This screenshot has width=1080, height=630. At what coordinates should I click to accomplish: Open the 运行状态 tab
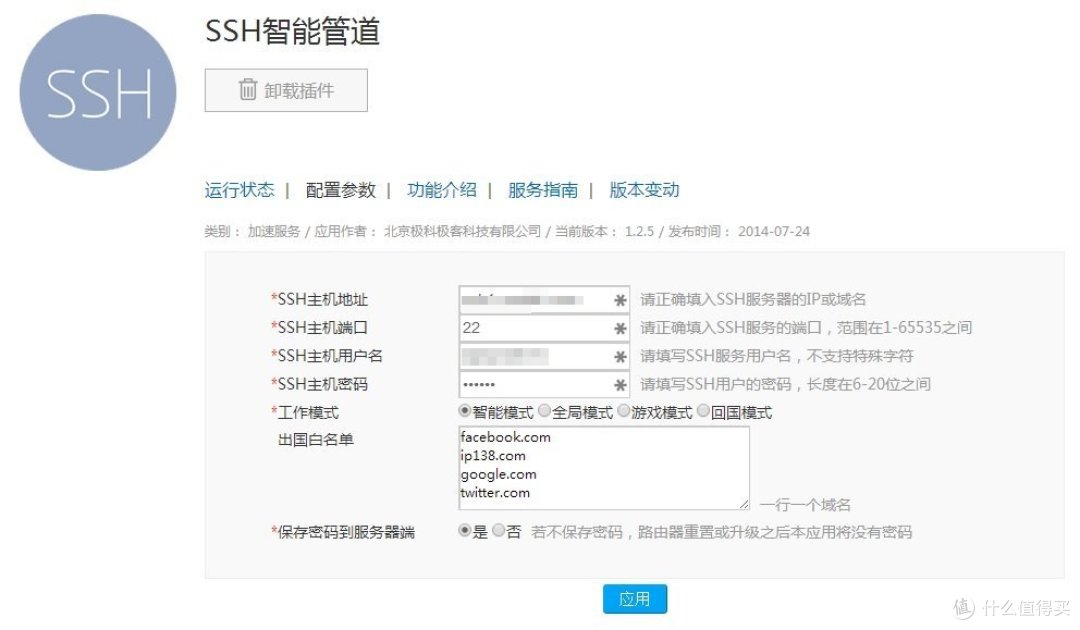[239, 190]
